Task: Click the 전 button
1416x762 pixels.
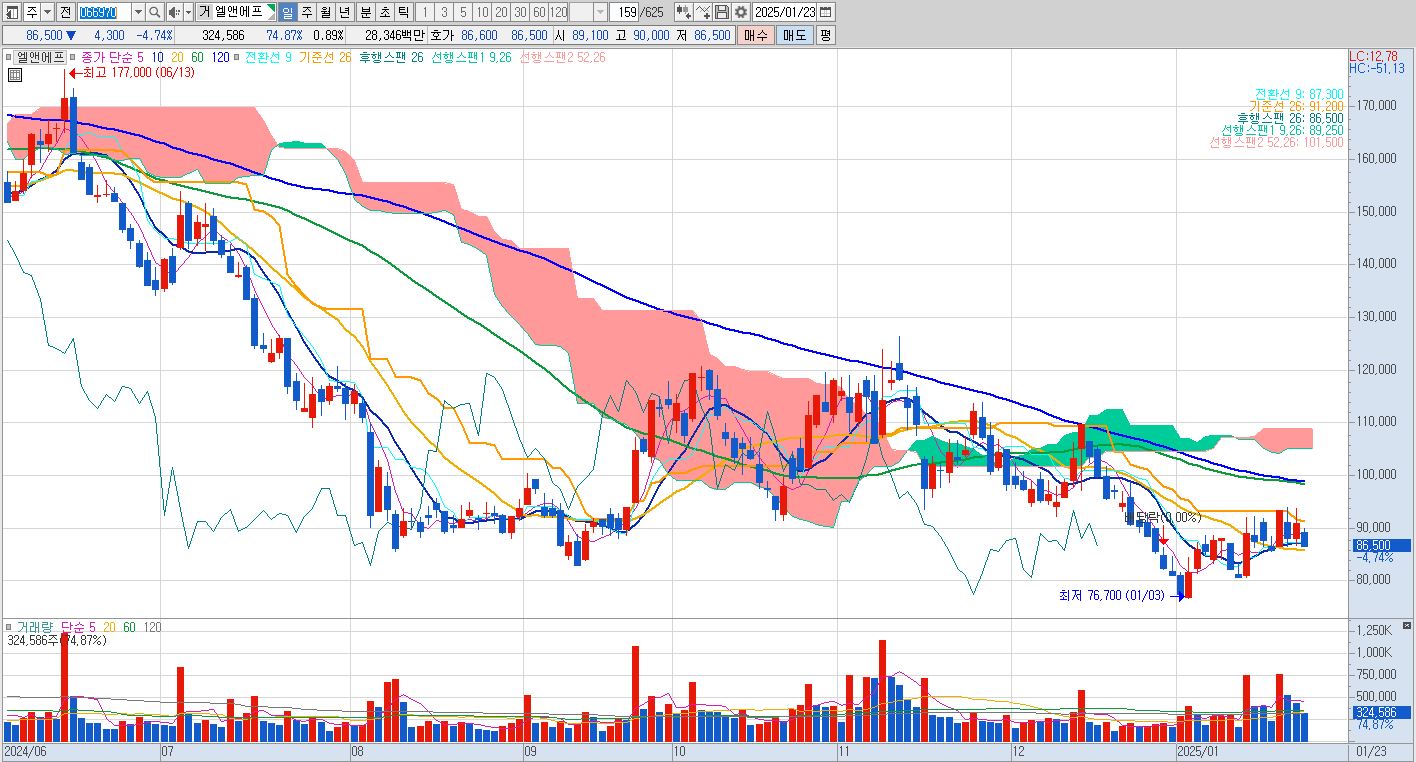Action: (65, 12)
